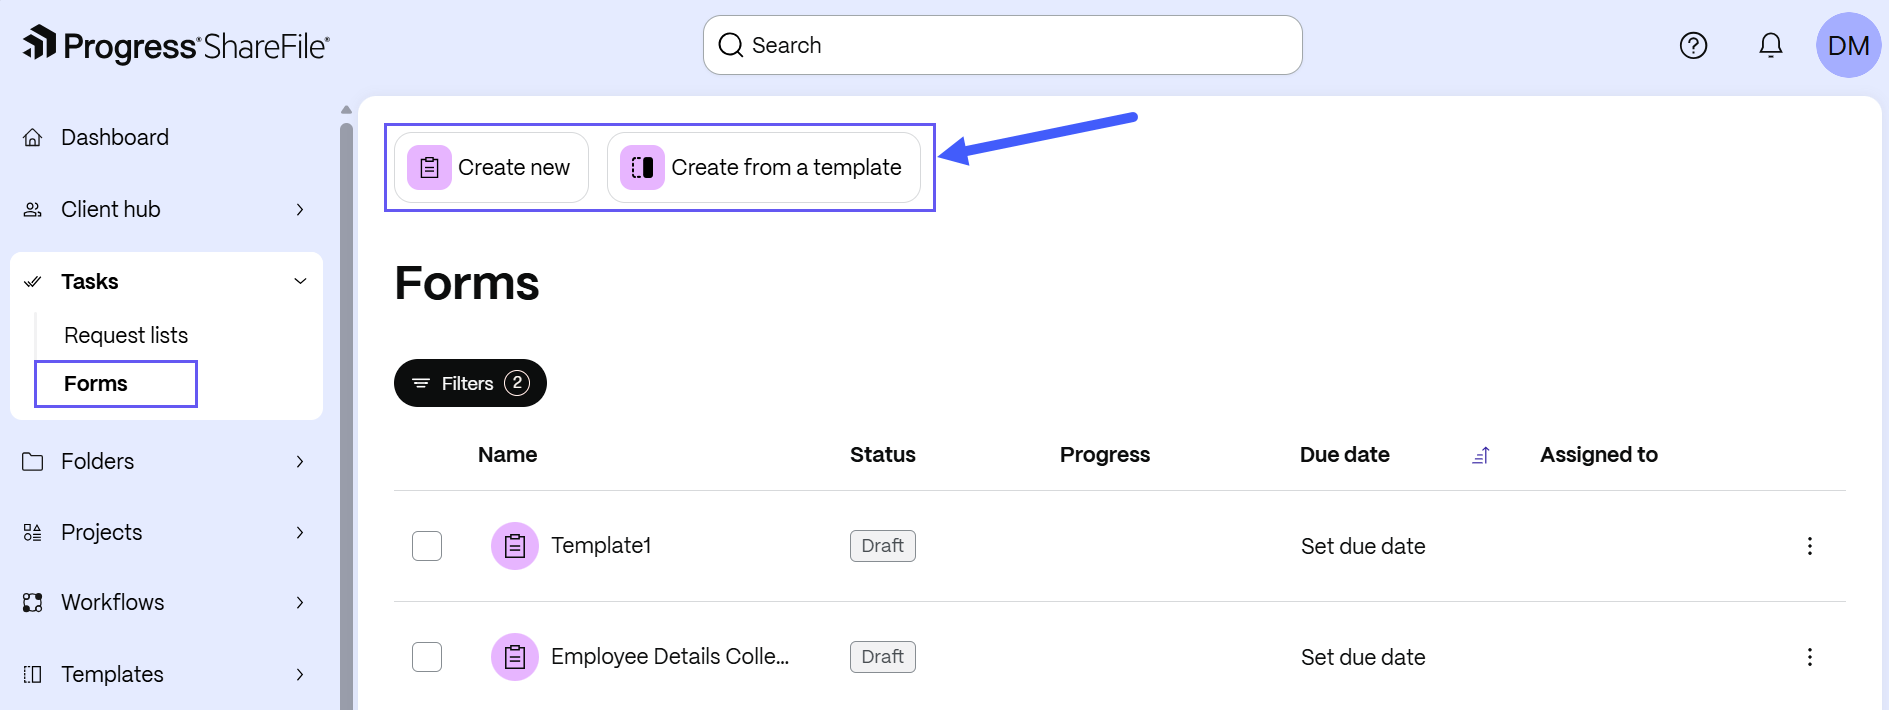
Task: Open the notifications bell
Action: point(1771,45)
